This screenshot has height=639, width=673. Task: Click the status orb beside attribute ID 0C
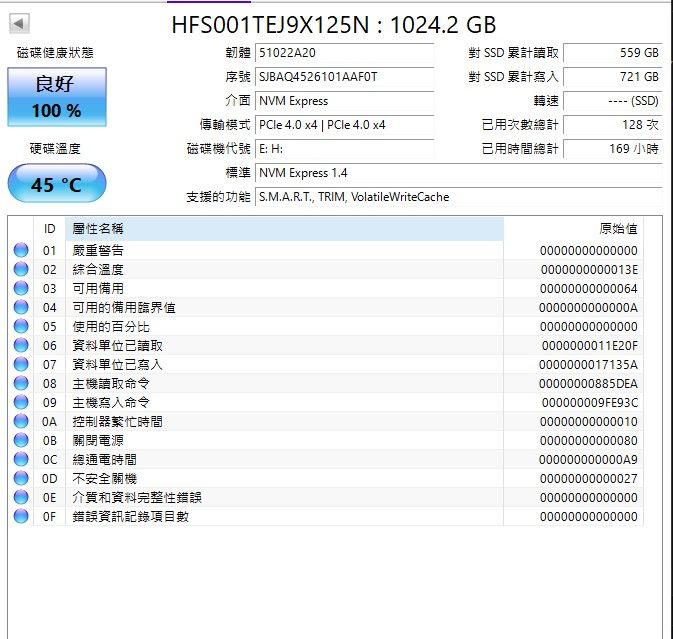click(21, 459)
